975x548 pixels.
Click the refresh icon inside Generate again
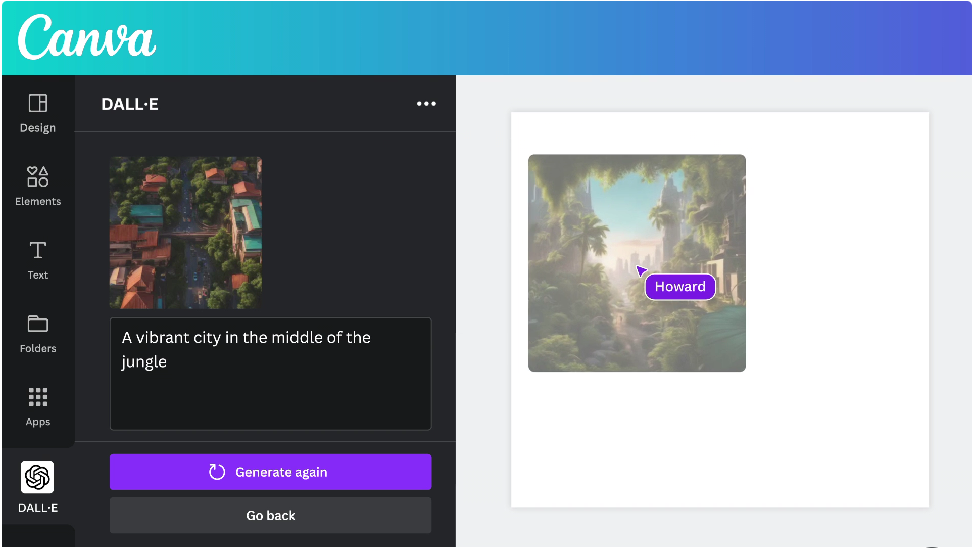[x=217, y=472]
